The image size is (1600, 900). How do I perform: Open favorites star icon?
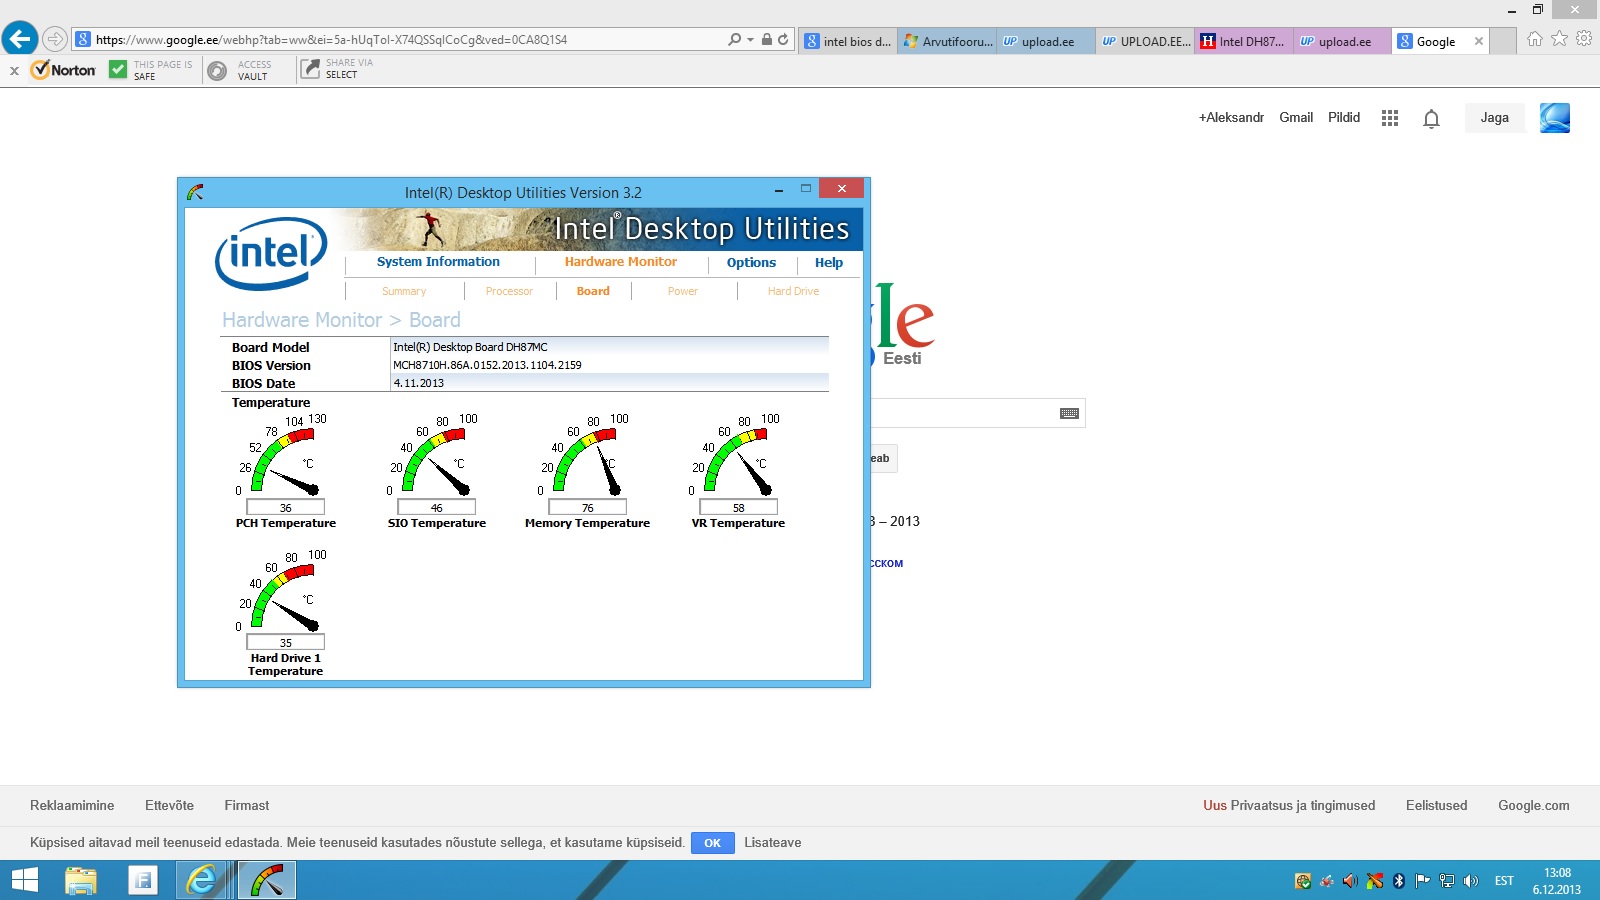[1560, 39]
